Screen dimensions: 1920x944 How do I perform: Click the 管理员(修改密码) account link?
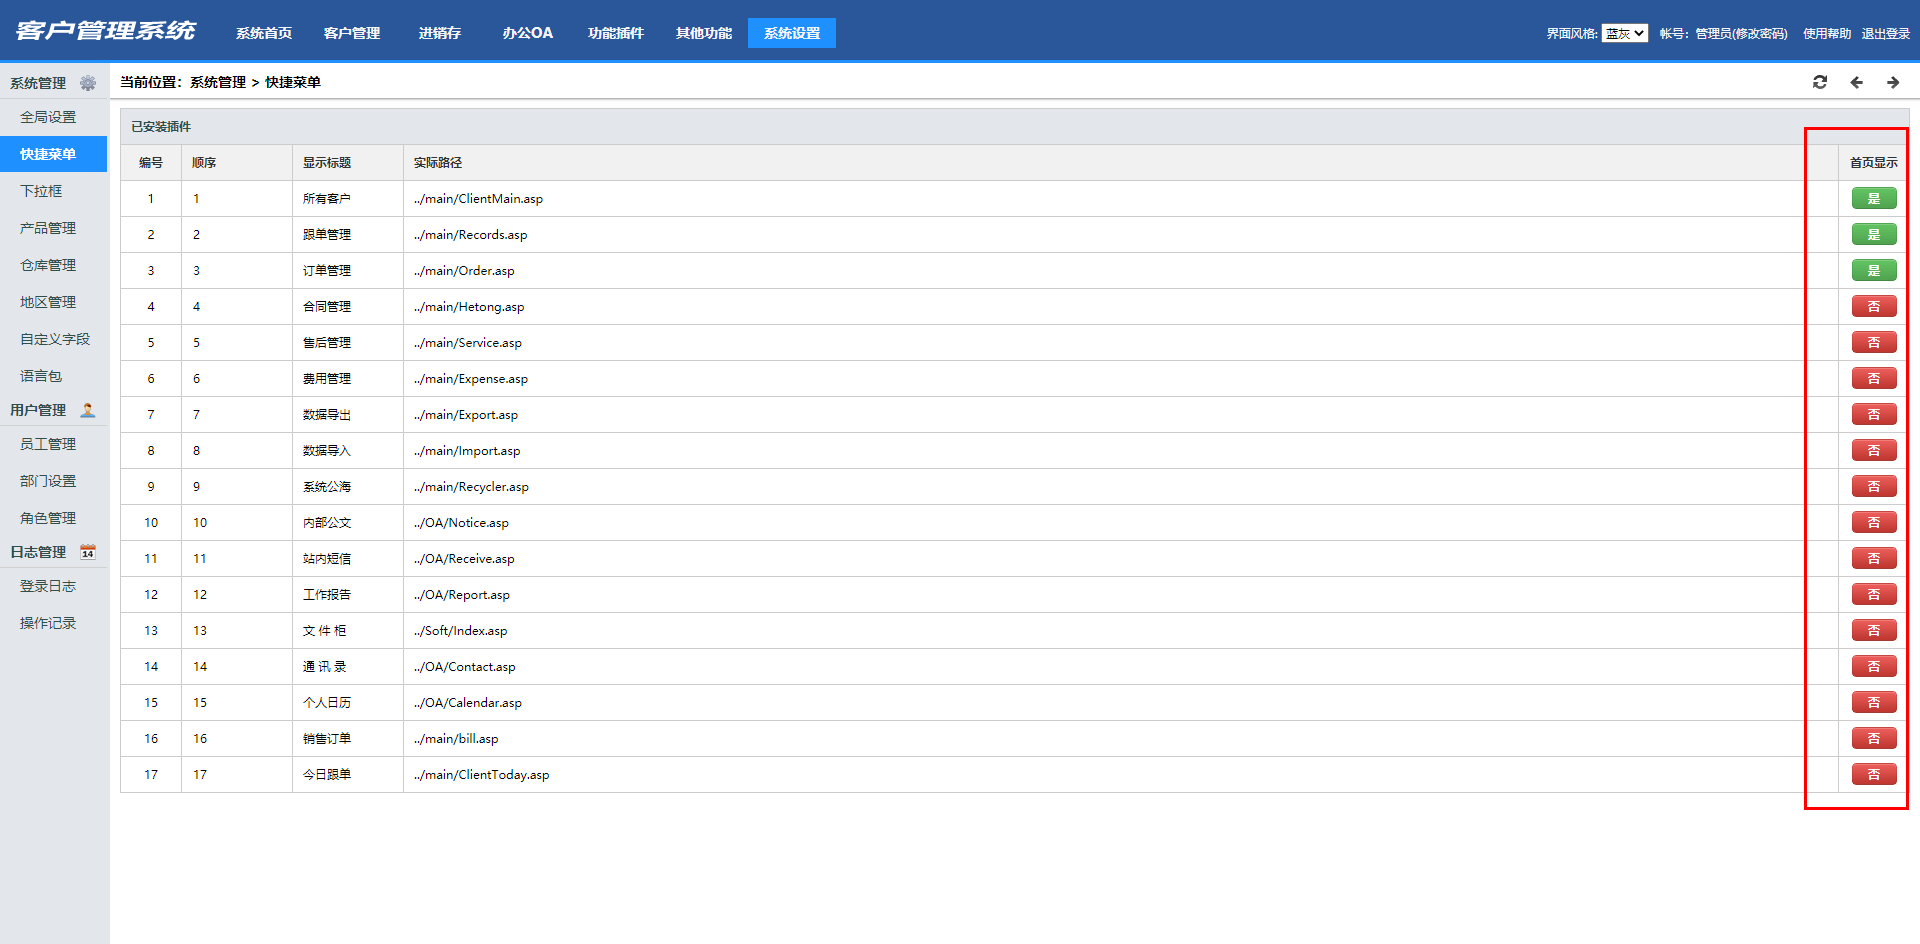(1741, 33)
